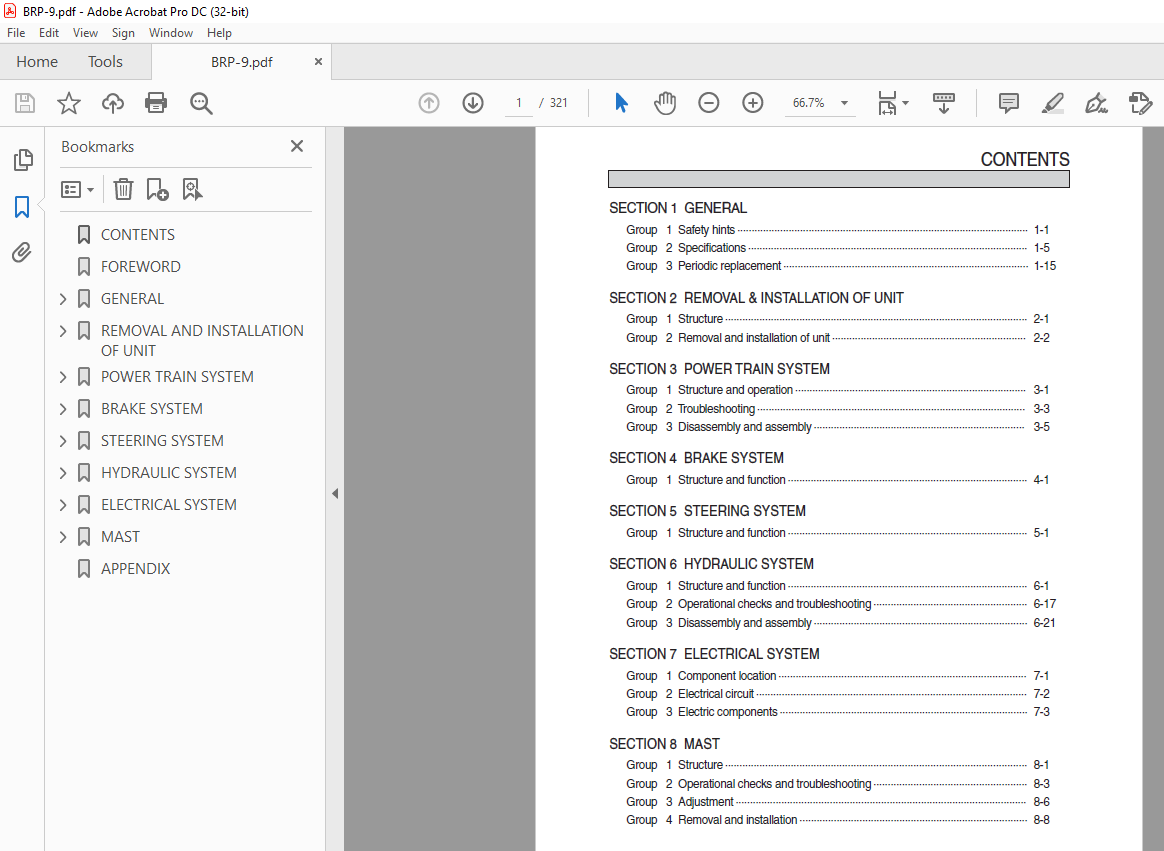
Task: Expand the STEERING SYSTEM bookmark
Action: 63,441
